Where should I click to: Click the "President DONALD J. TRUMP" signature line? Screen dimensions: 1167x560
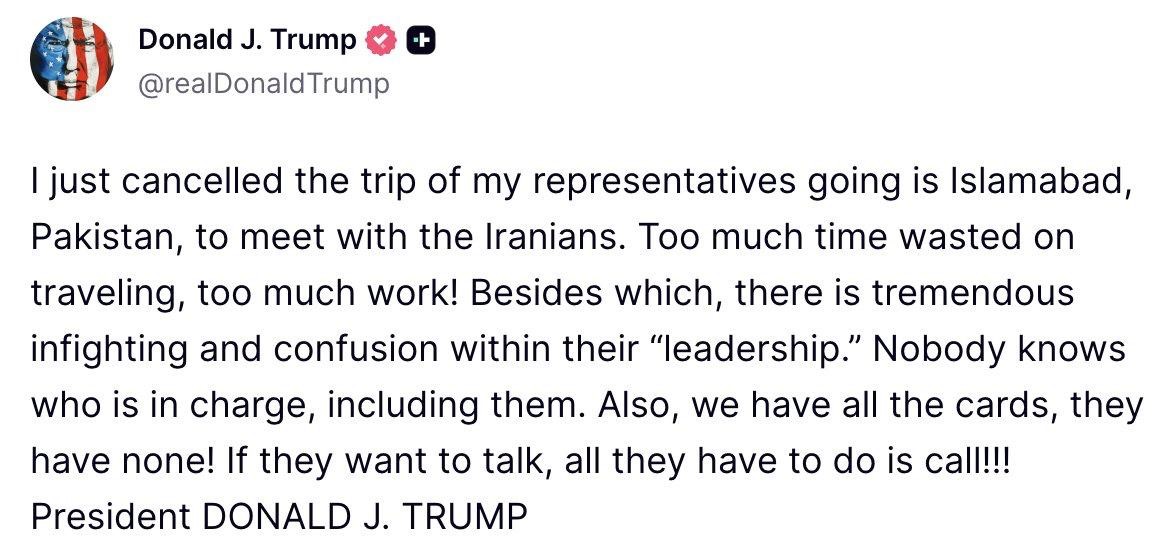pyautogui.click(x=279, y=516)
